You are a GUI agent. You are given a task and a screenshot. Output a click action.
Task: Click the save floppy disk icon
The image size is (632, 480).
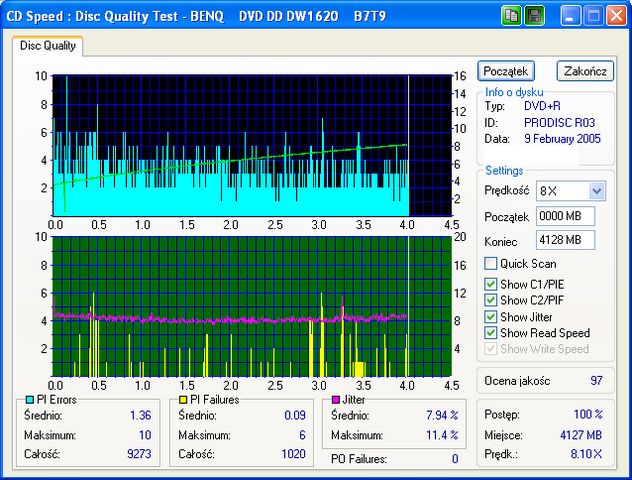click(x=535, y=16)
